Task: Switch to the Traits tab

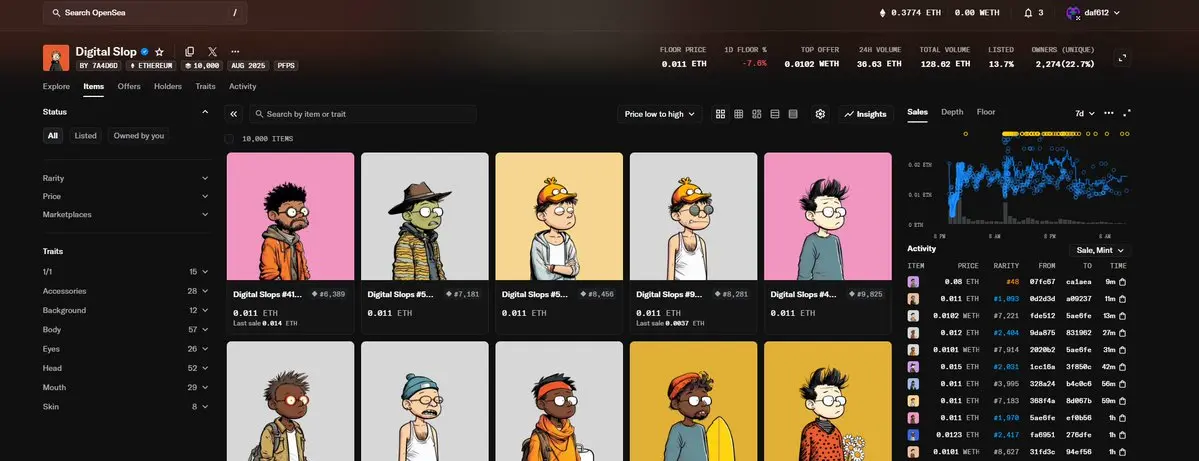Action: pyautogui.click(x=206, y=86)
